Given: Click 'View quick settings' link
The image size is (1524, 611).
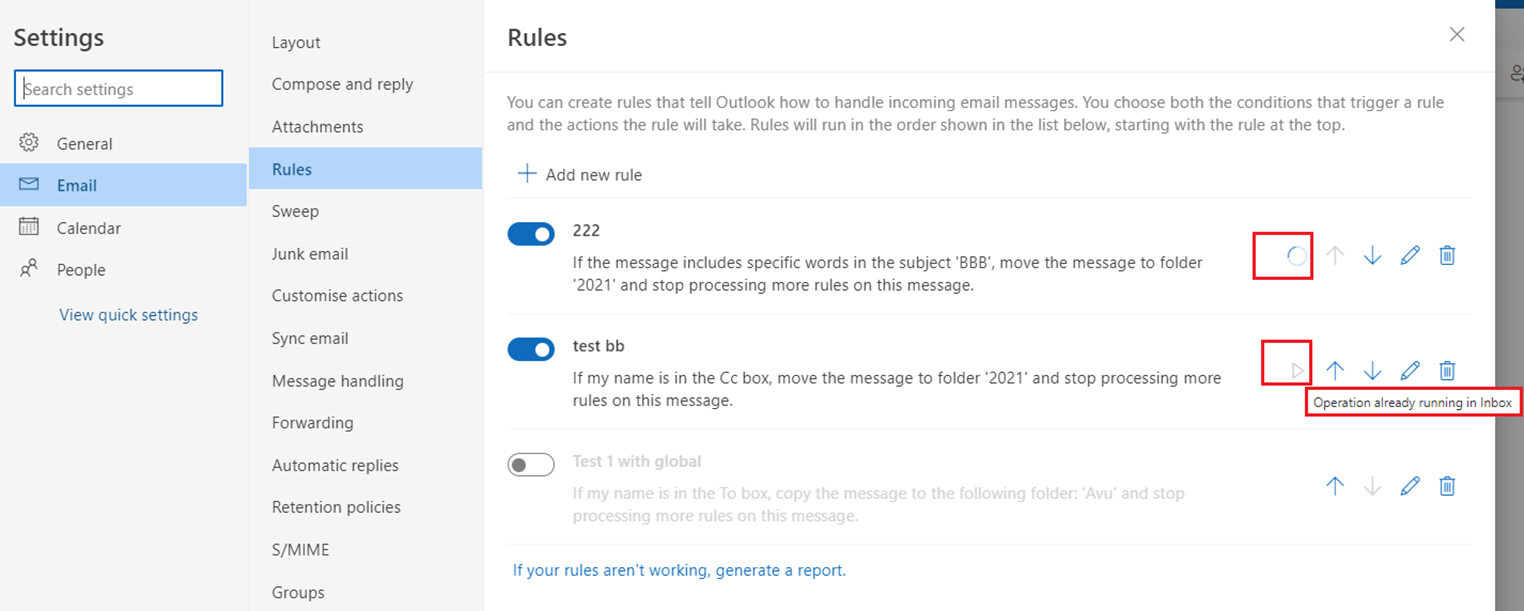Looking at the screenshot, I should (128, 314).
